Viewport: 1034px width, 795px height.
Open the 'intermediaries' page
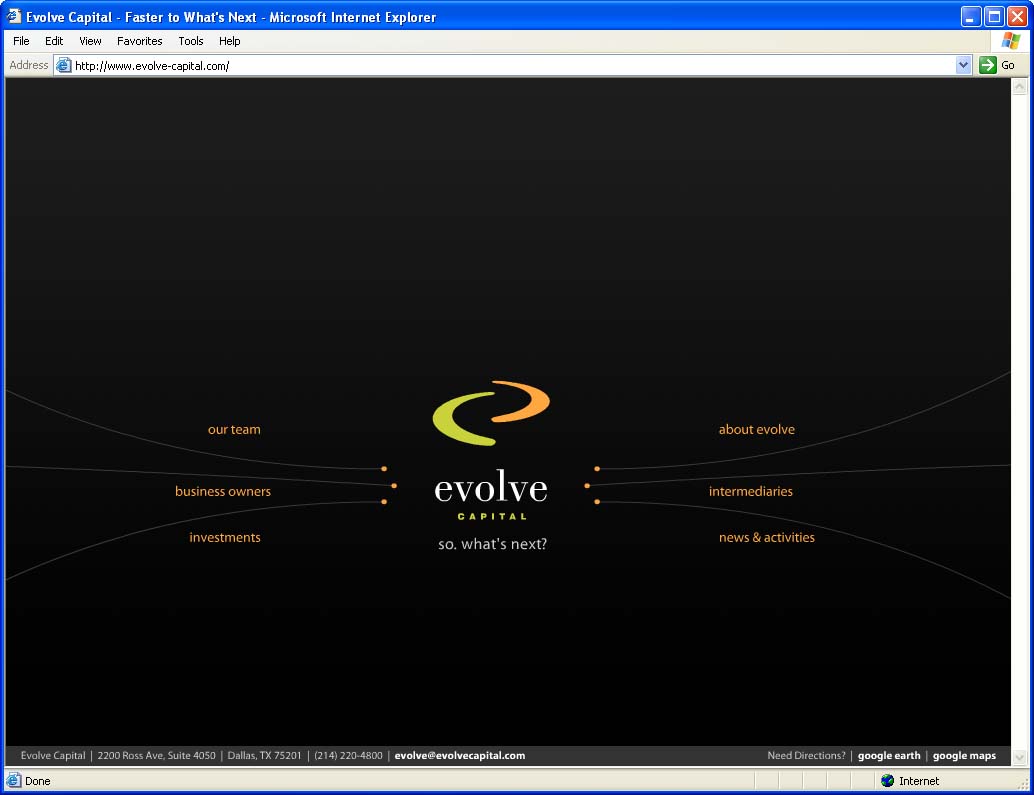(x=750, y=492)
